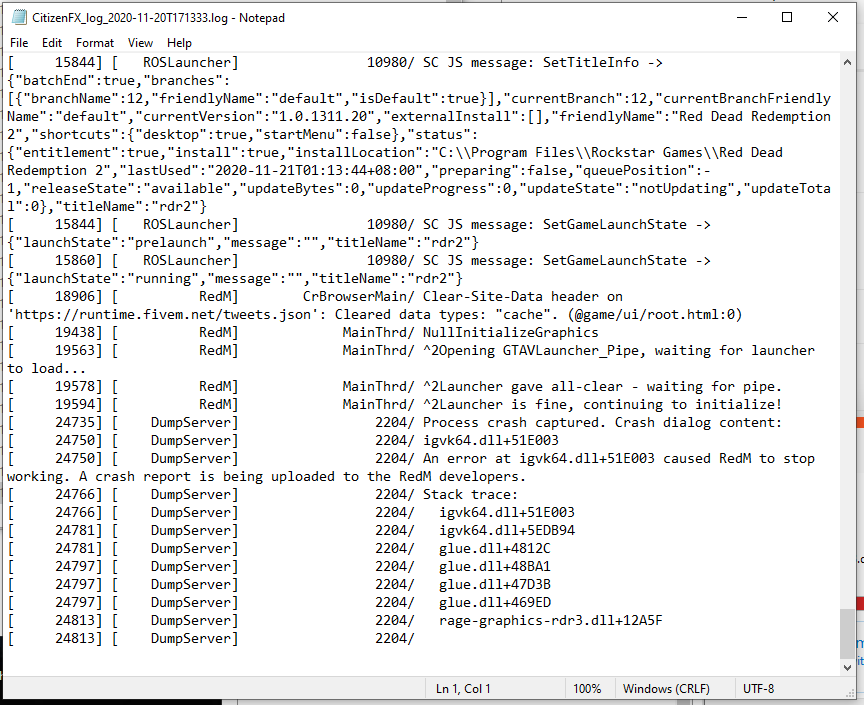The image size is (864, 705).
Task: Open the Format menu
Action: pyautogui.click(x=95, y=42)
